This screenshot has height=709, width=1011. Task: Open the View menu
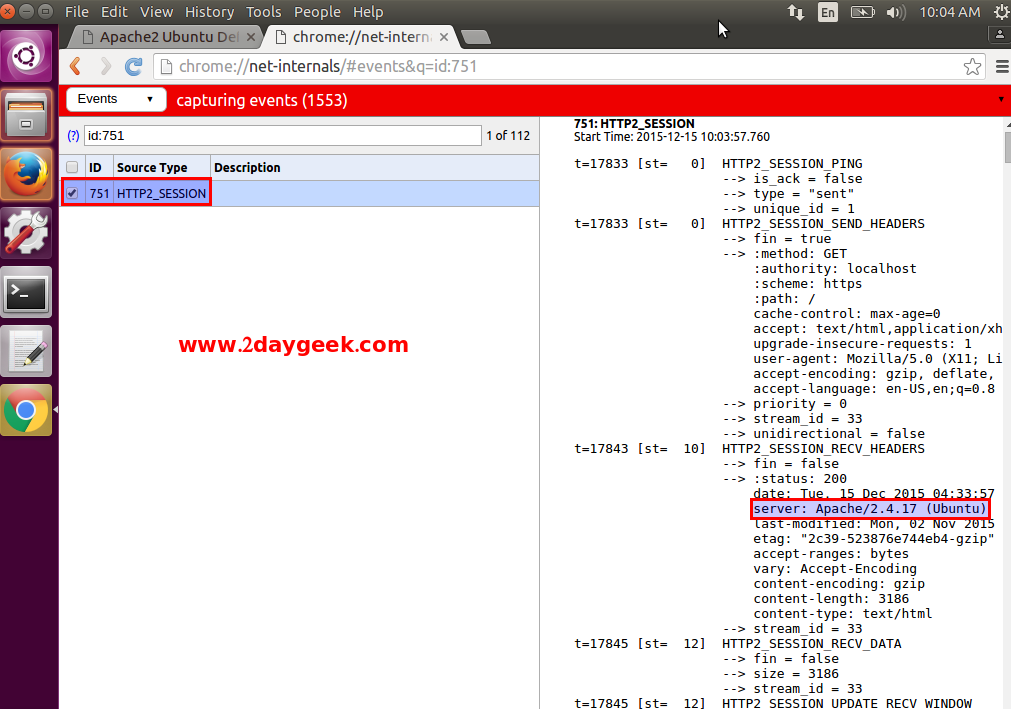pyautogui.click(x=157, y=12)
